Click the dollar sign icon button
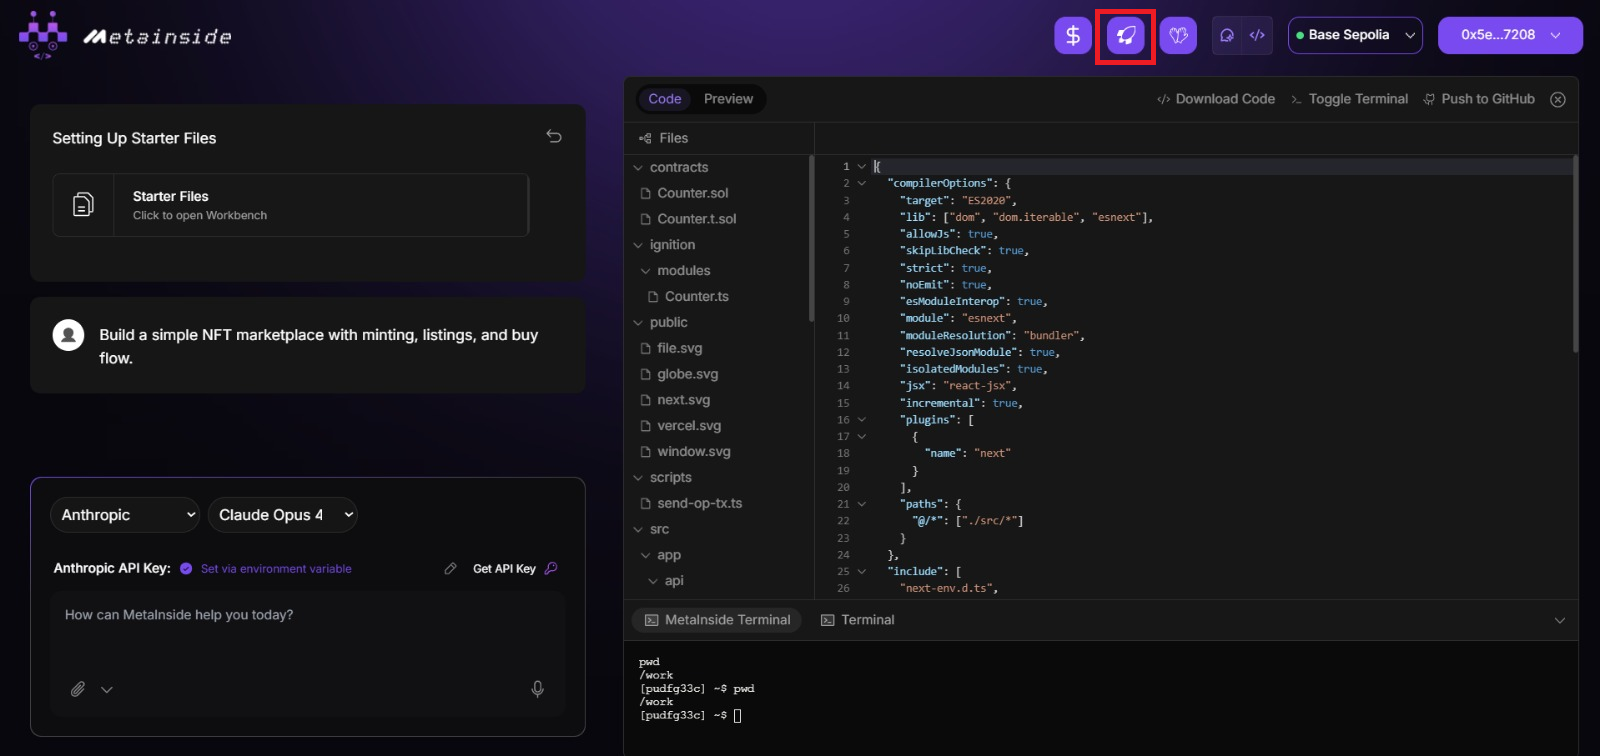 pyautogui.click(x=1072, y=36)
